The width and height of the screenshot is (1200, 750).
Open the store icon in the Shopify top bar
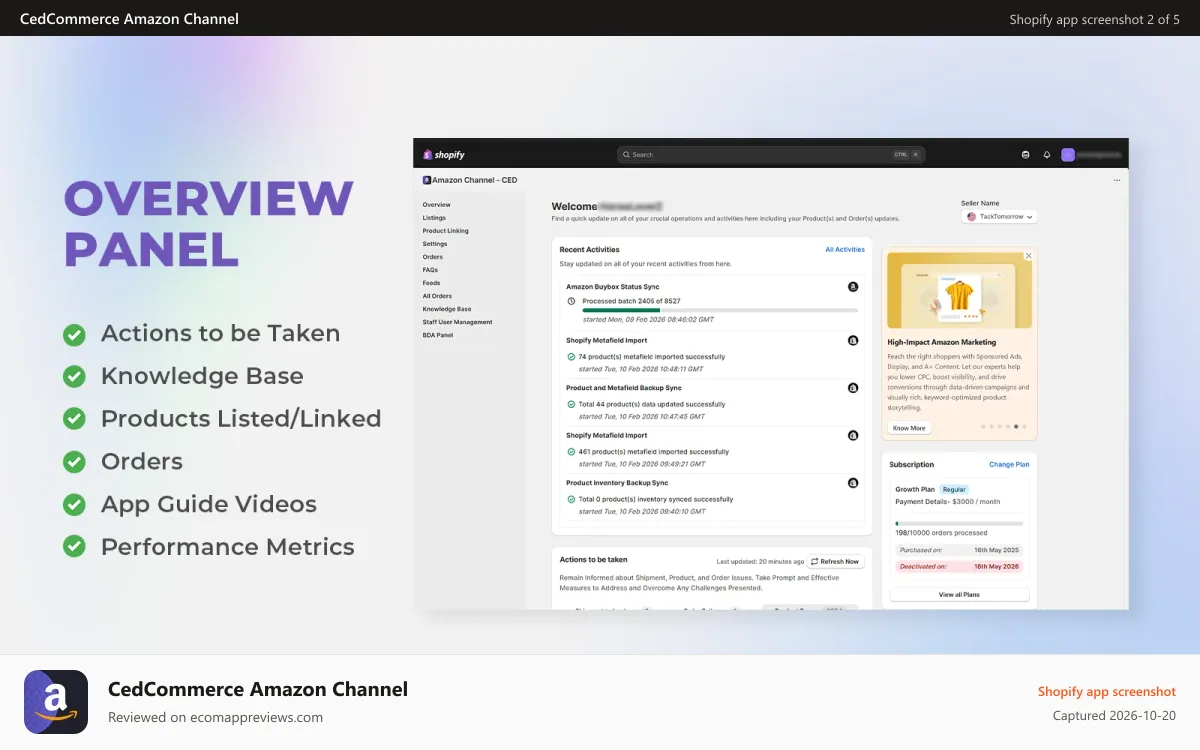pyautogui.click(x=1025, y=155)
